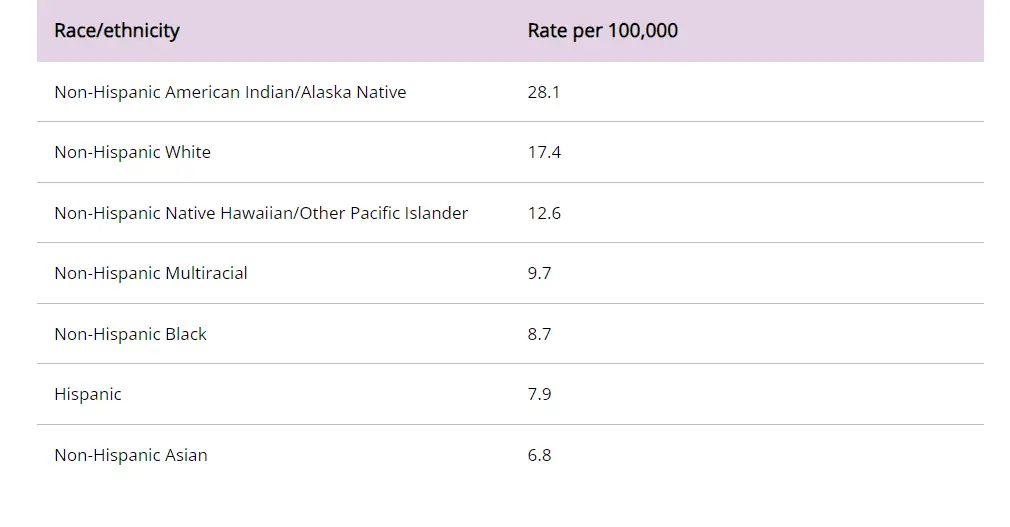Select Non-Hispanic American Indian/Alaska Native label
Image resolution: width=1010 pixels, height=527 pixels.
click(230, 92)
